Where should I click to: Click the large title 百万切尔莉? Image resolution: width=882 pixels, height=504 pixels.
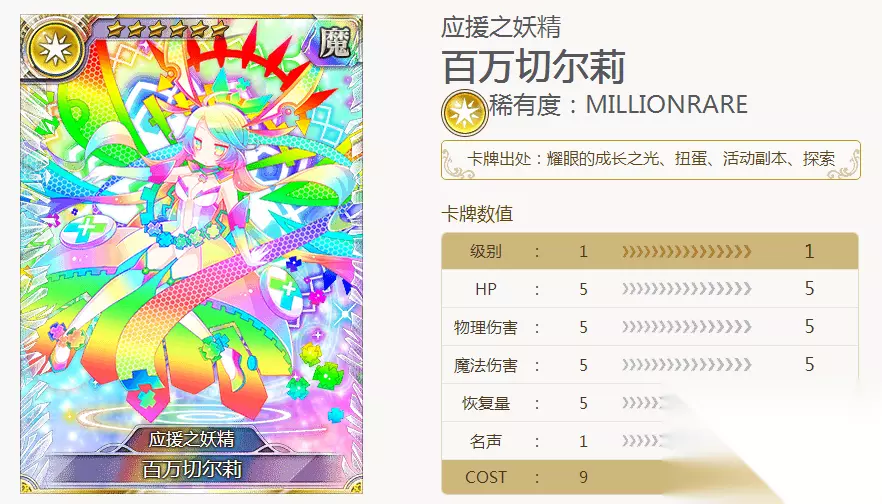[533, 67]
